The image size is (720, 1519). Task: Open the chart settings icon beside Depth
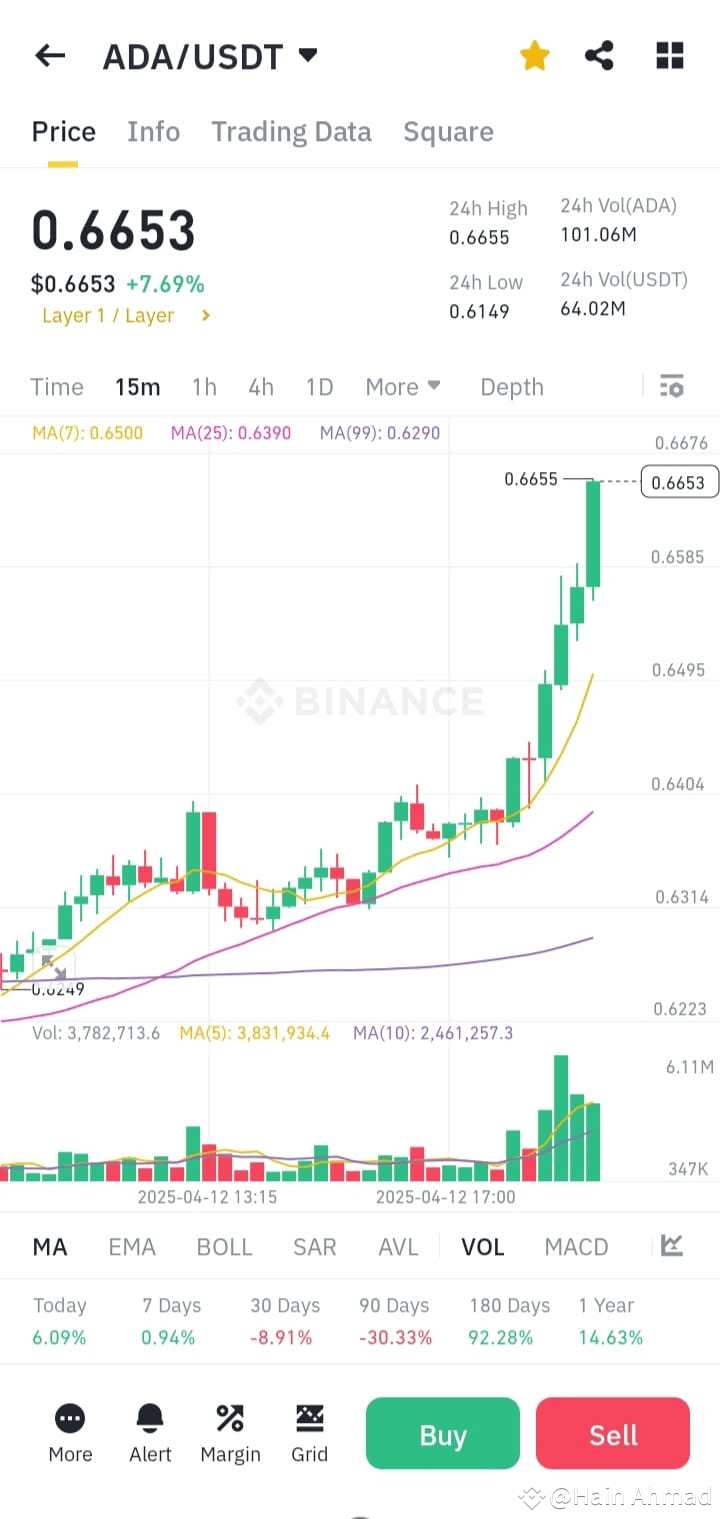[x=671, y=386]
